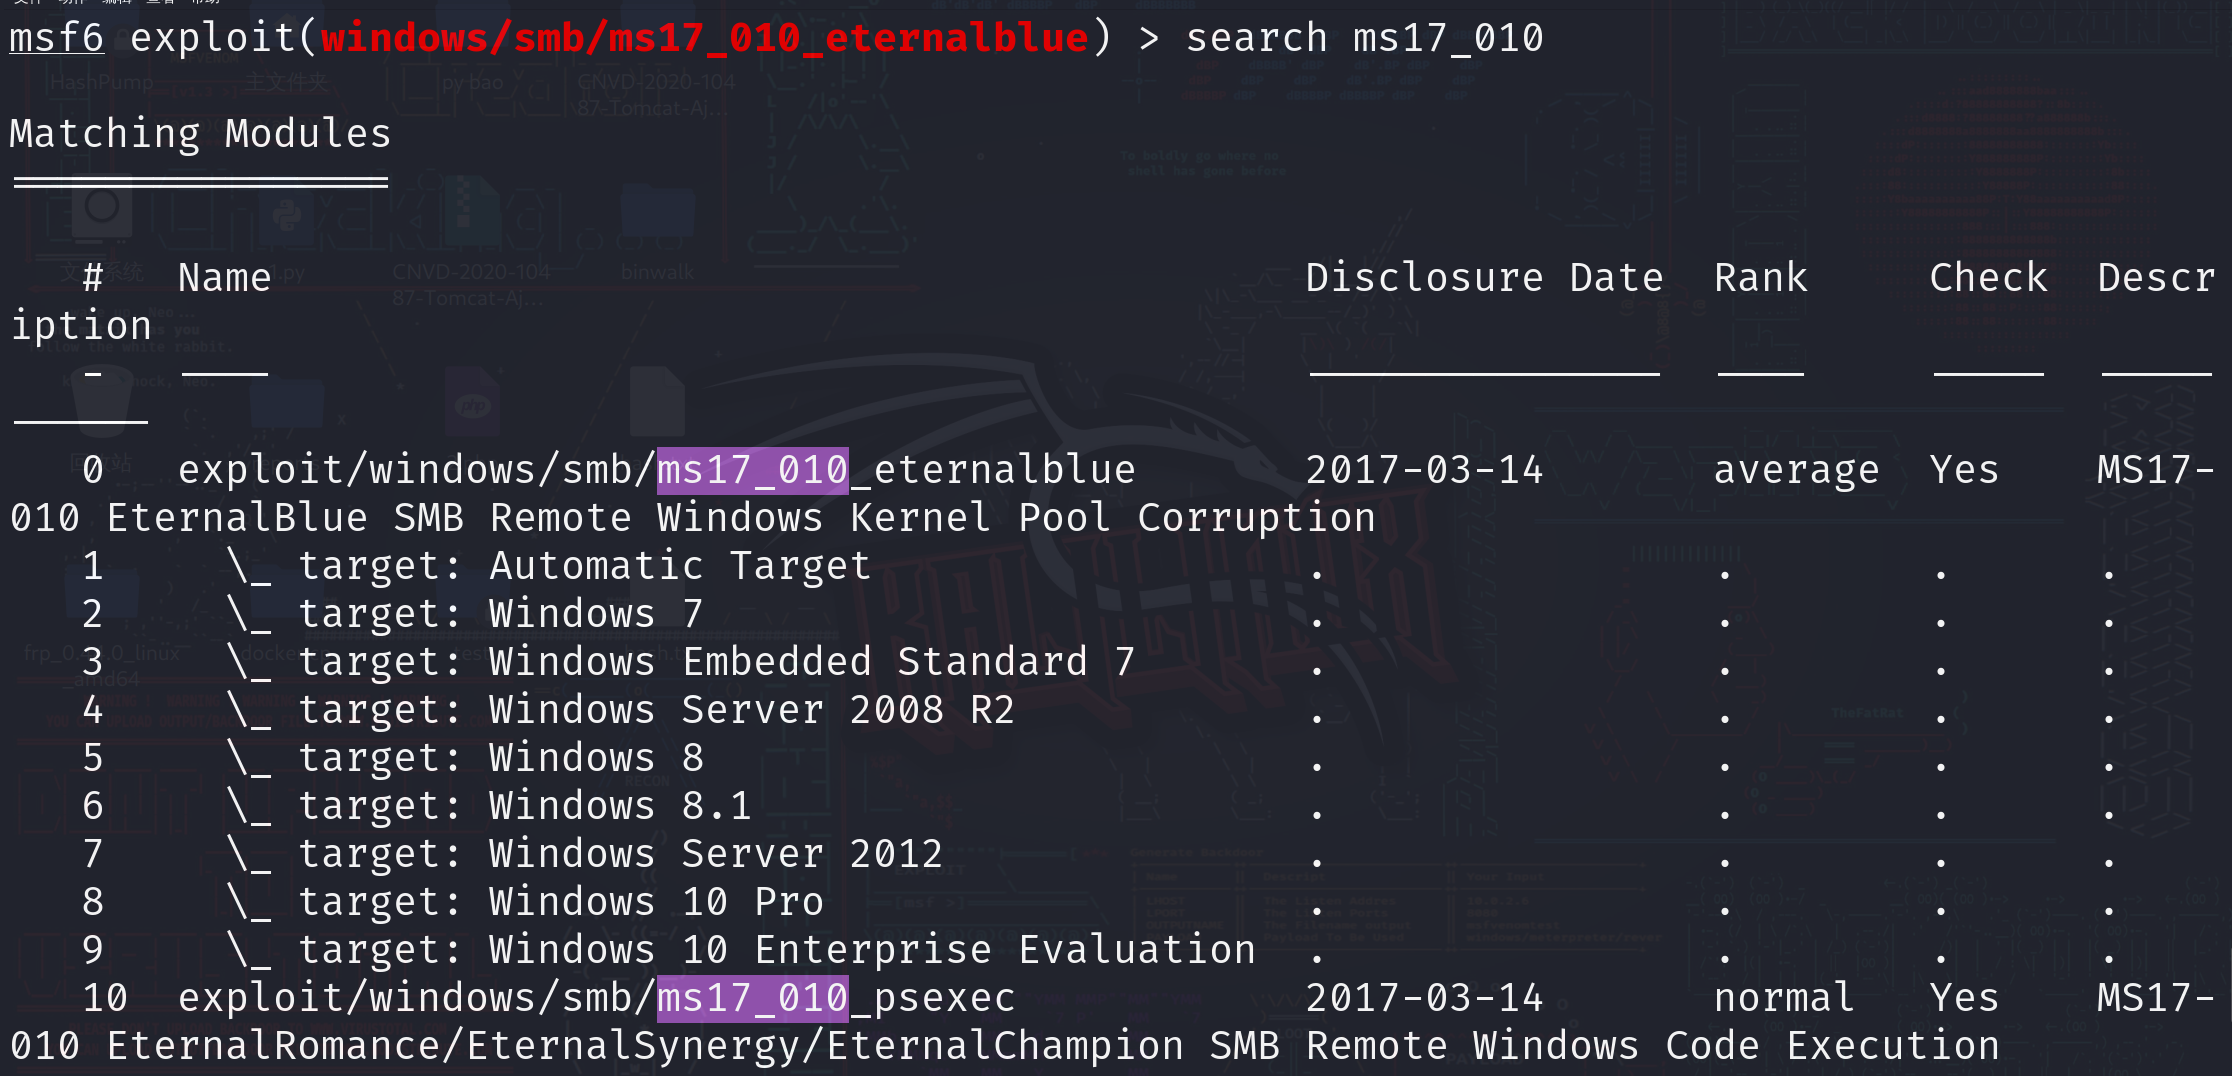Click the 'target: Windows 8.1' entry
Screen dimensions: 2232x1076
pyautogui.click(x=524, y=806)
